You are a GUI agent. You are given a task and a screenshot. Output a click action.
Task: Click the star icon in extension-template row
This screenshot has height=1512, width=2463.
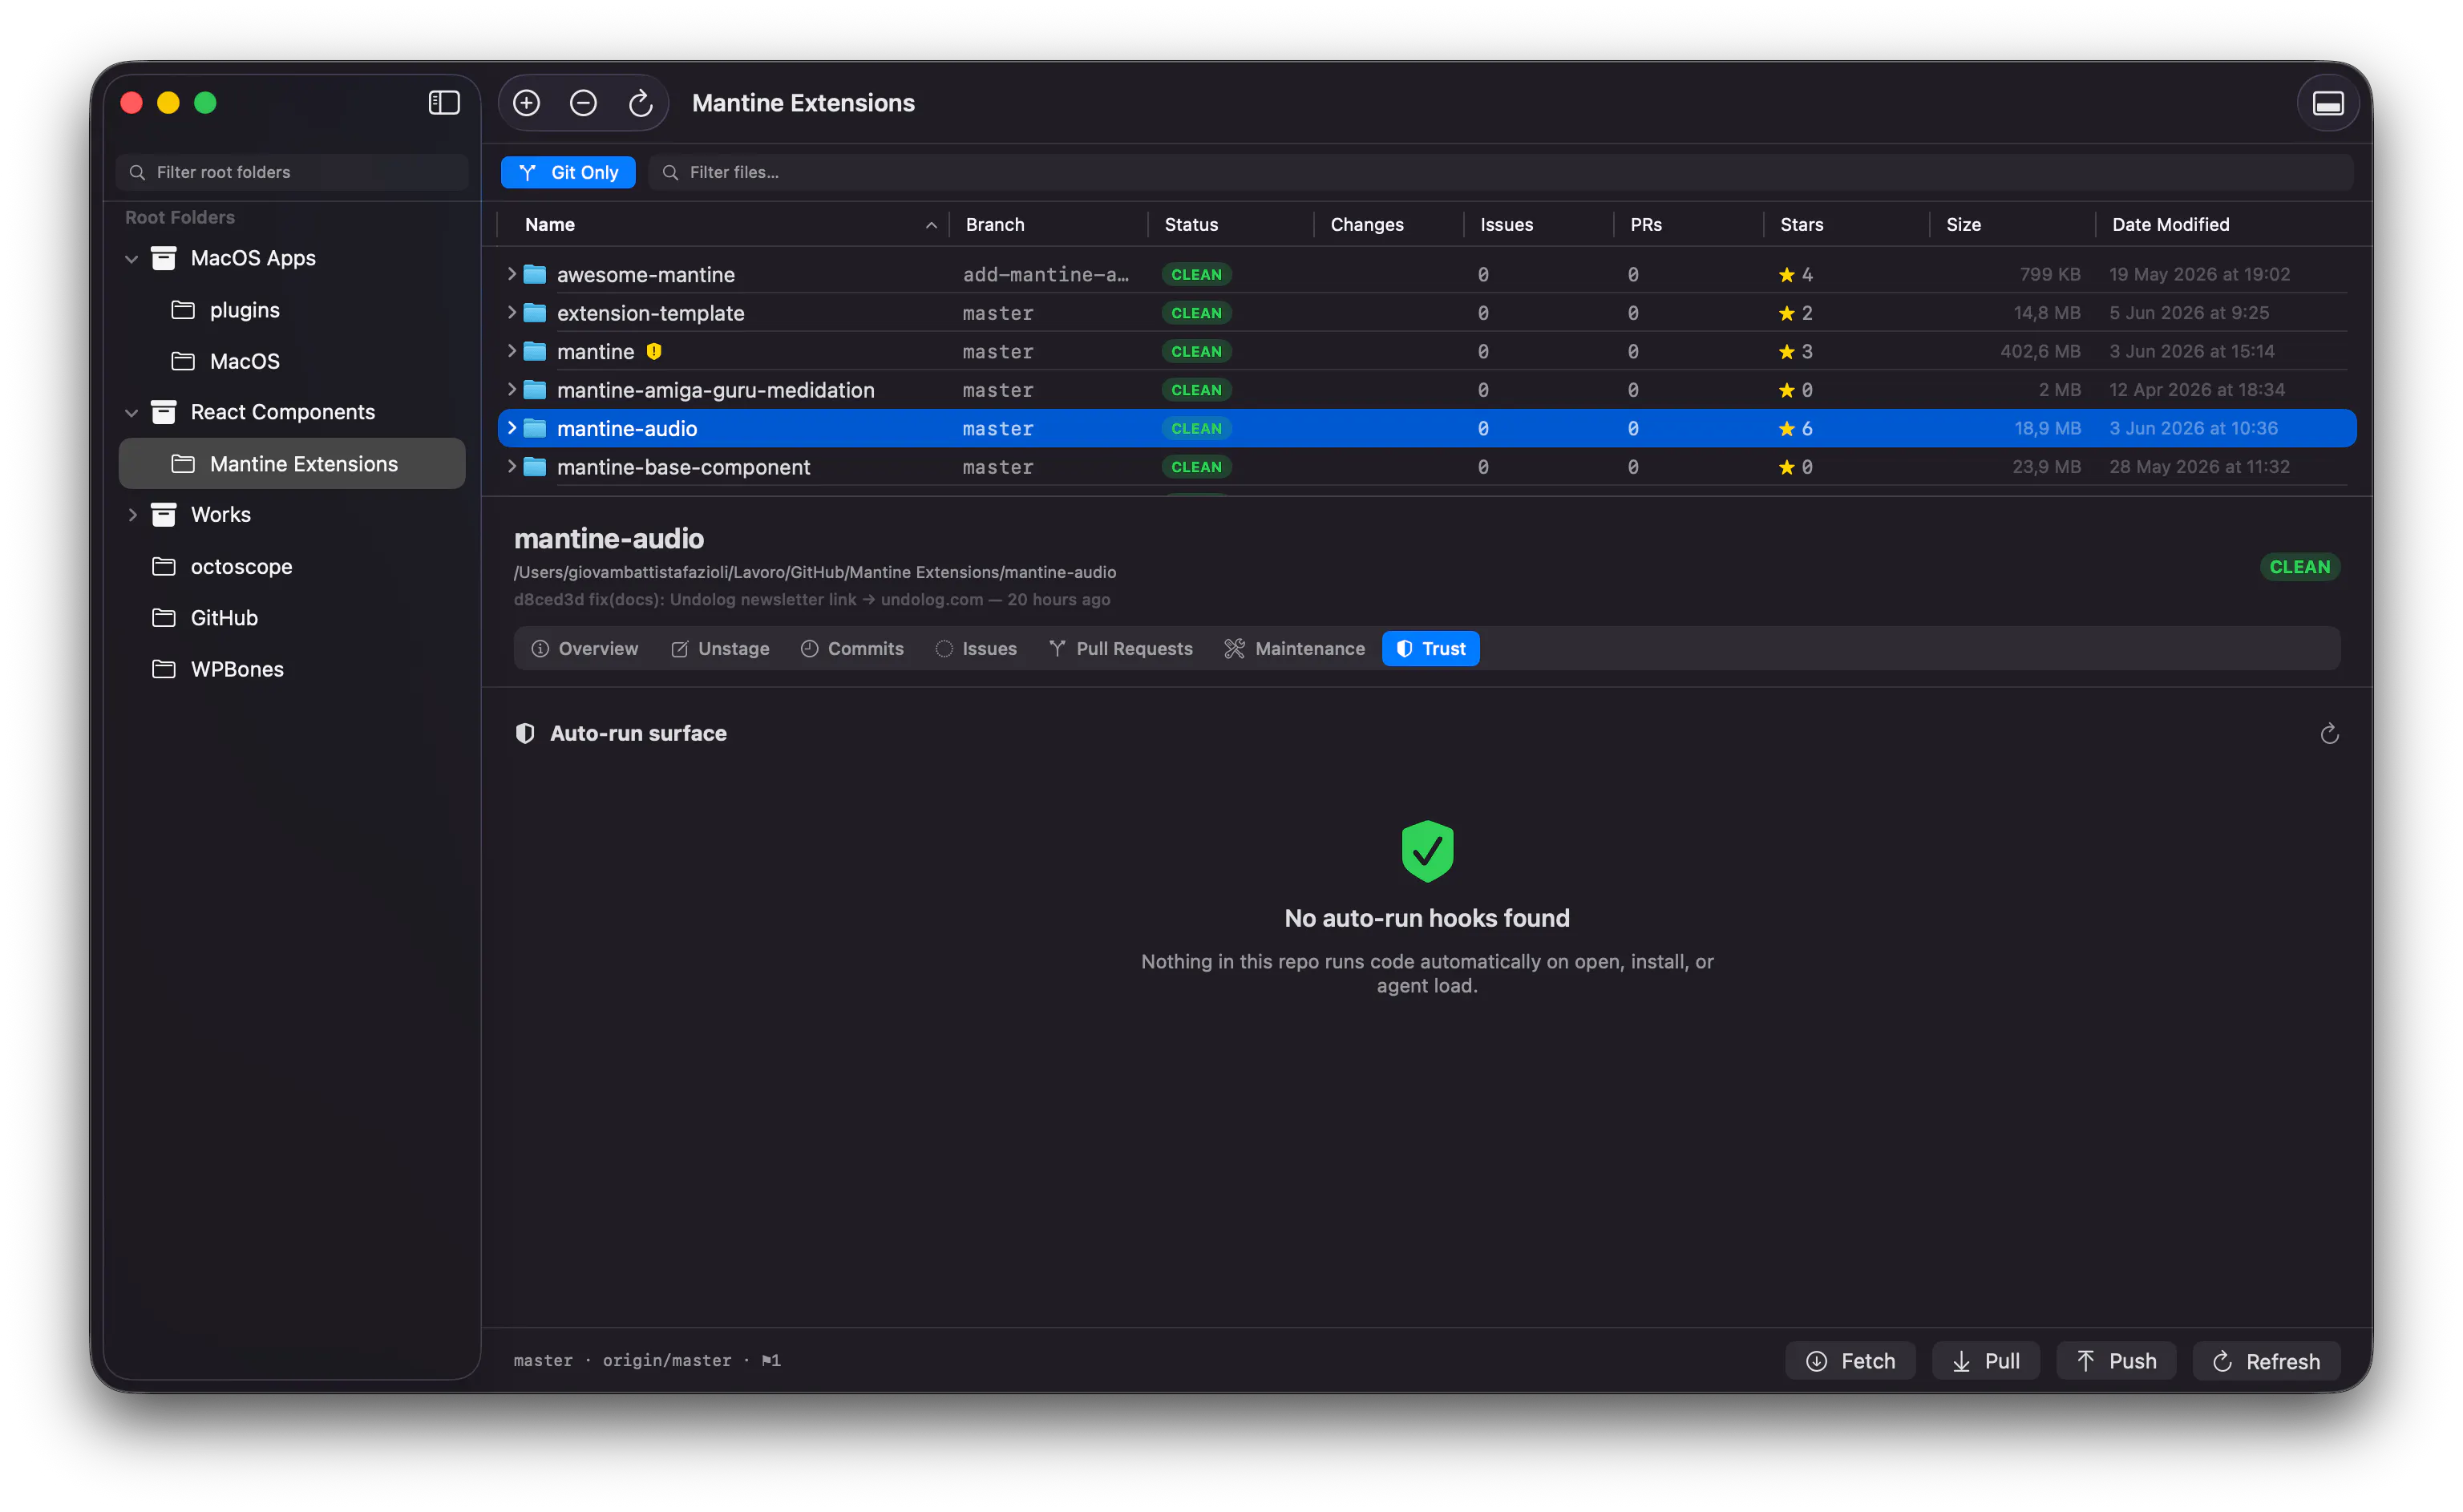coord(1786,313)
